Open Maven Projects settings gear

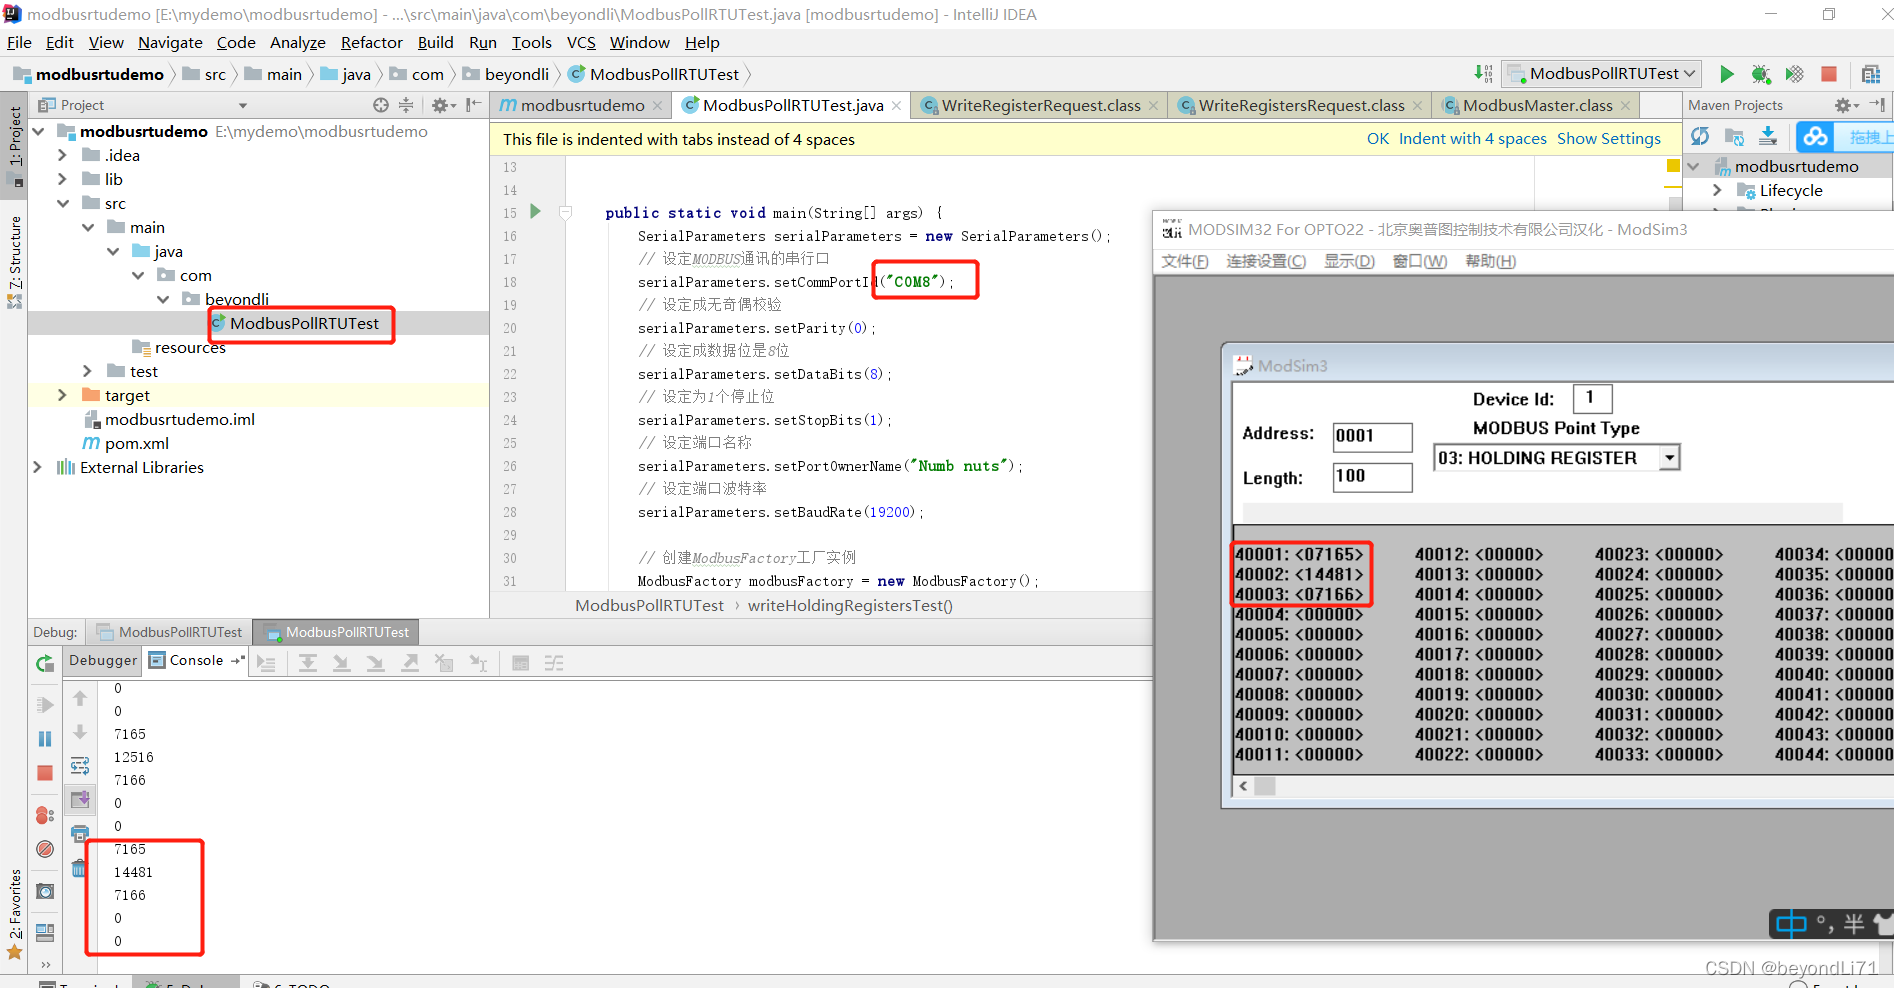1845,105
